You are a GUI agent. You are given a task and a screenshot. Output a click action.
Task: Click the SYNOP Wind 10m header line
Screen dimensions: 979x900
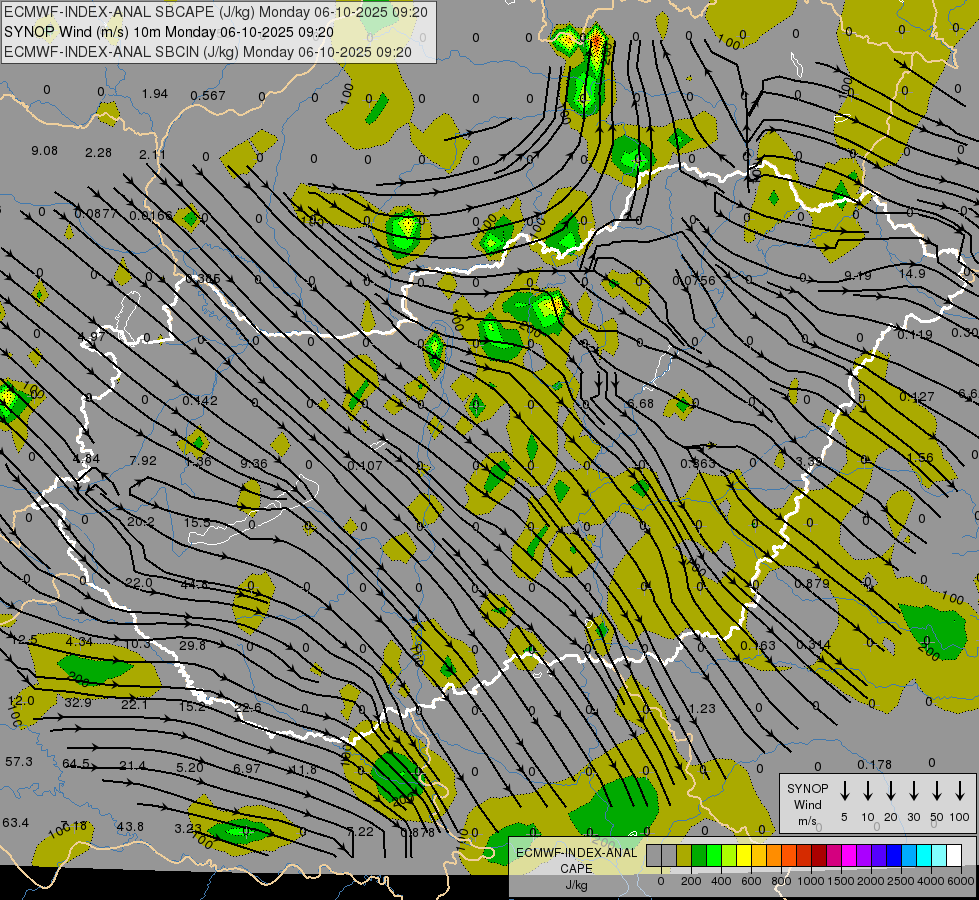[x=169, y=32]
